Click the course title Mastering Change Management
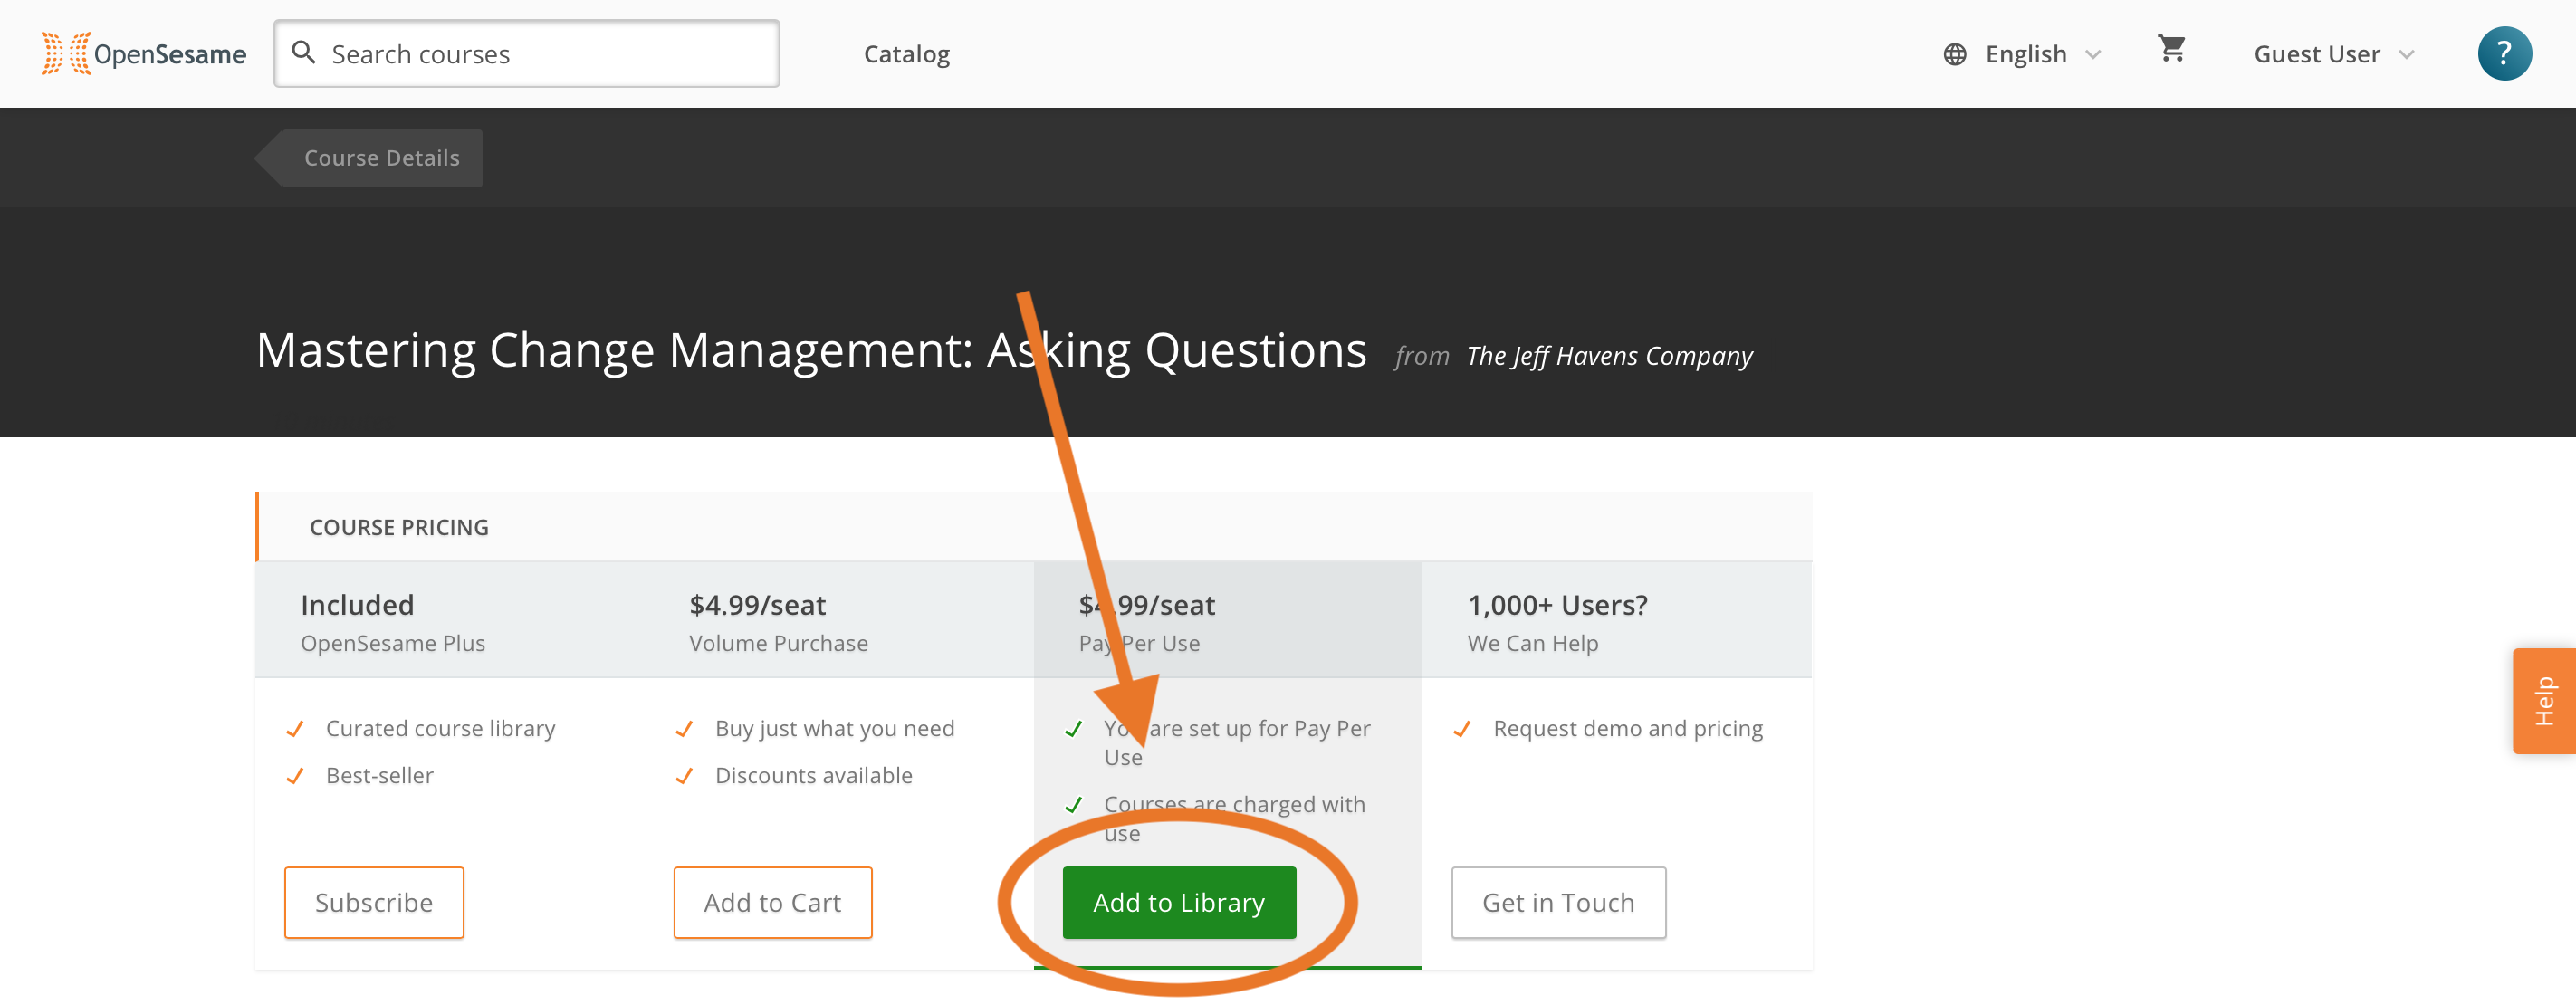The image size is (2576, 1005). [x=811, y=350]
